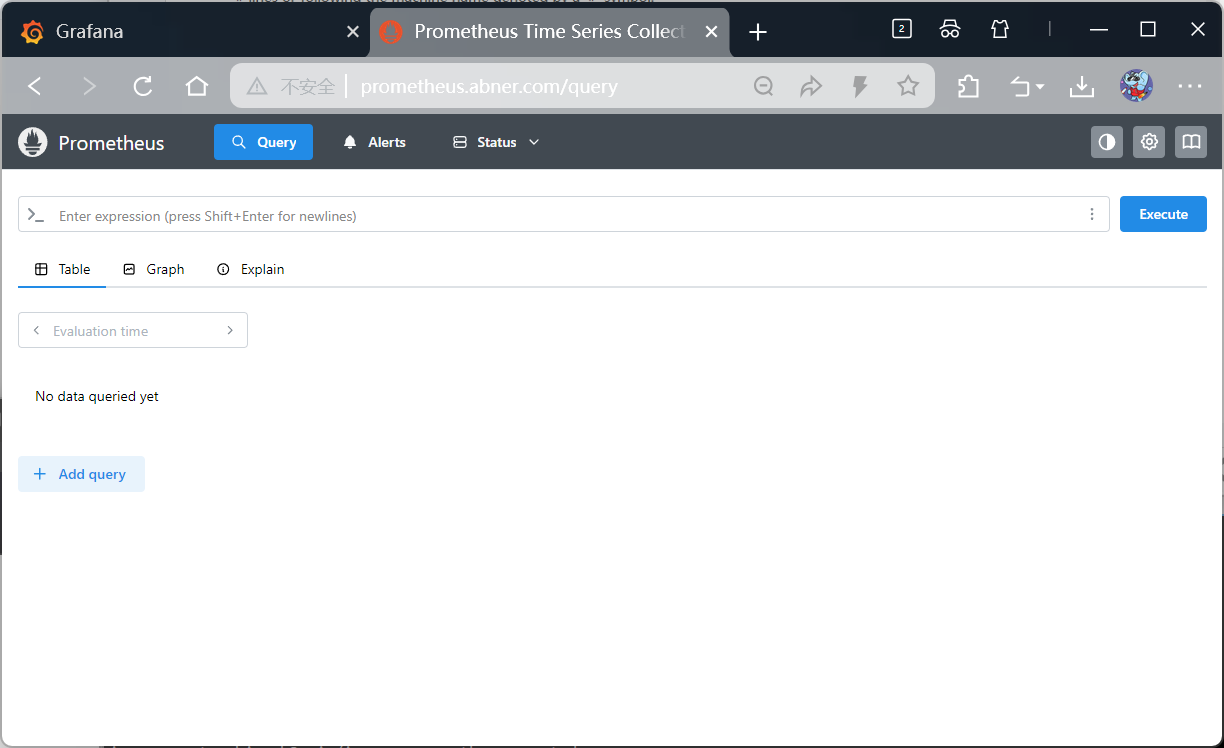This screenshot has height=748, width=1224.
Task: Click the user profile avatar
Action: point(1136,86)
